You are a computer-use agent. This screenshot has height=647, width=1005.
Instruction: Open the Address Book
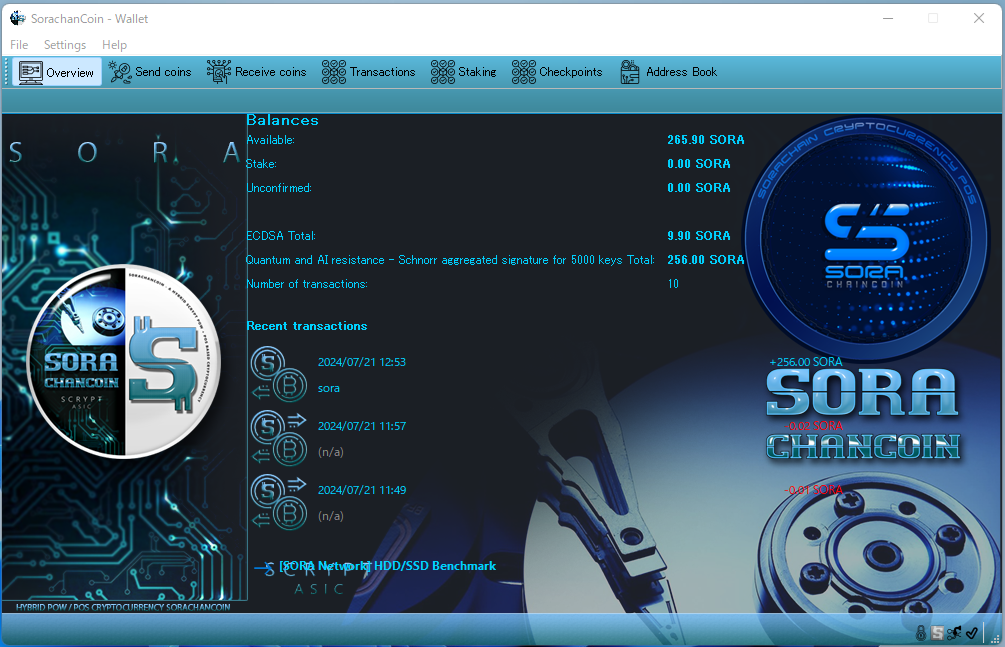pyautogui.click(x=669, y=72)
